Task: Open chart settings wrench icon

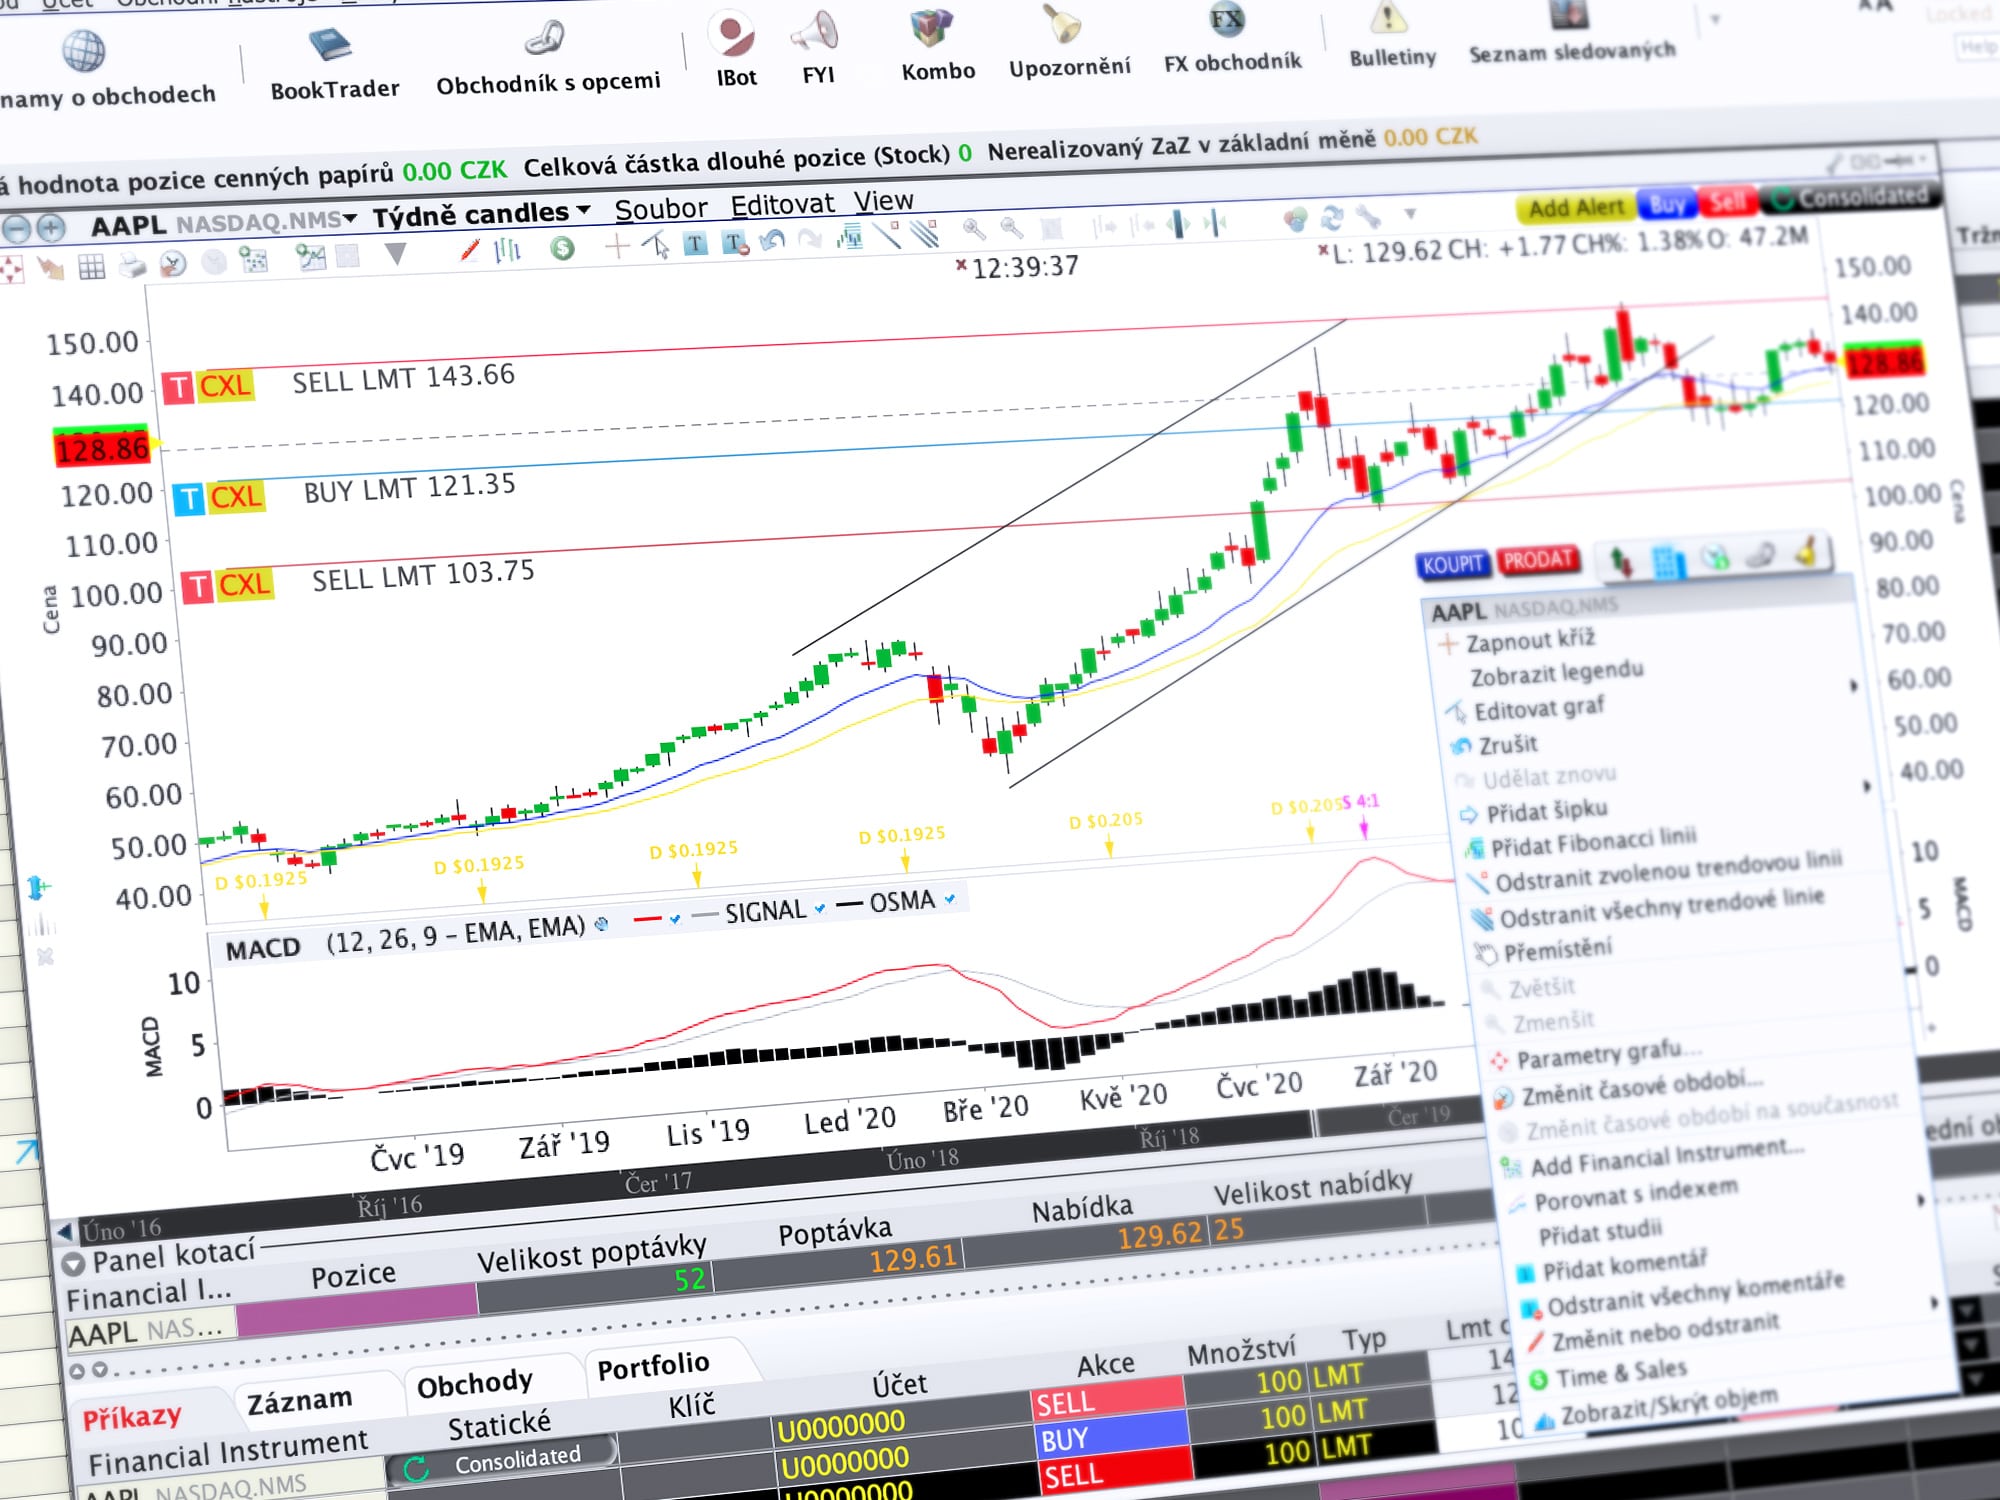Action: pos(1368,216)
